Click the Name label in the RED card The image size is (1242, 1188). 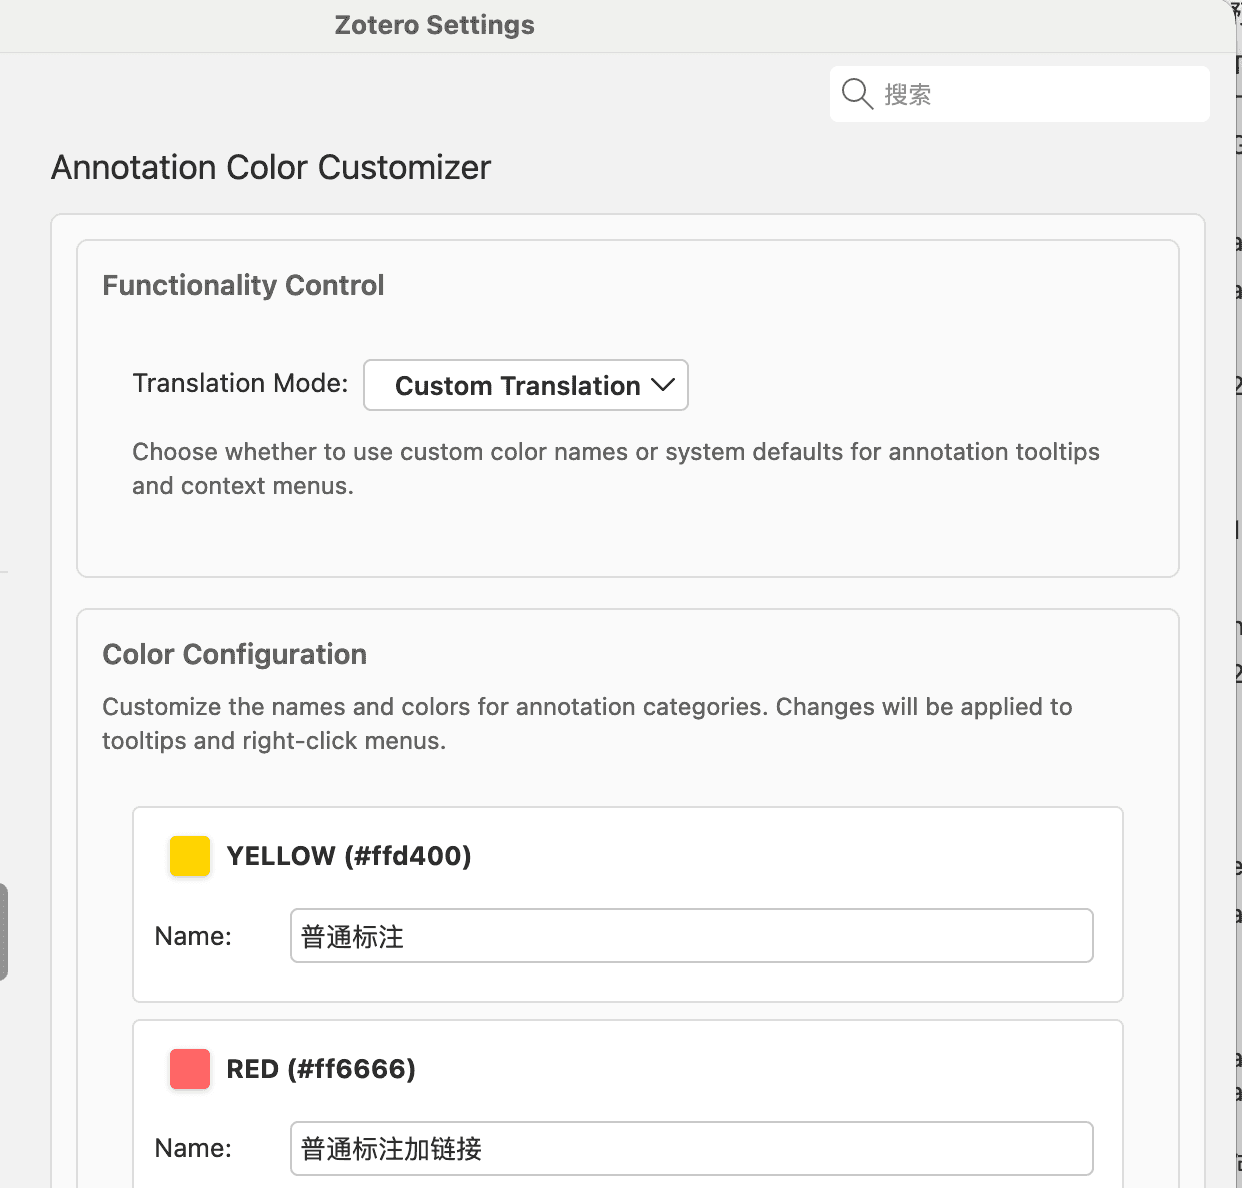coord(193,1148)
